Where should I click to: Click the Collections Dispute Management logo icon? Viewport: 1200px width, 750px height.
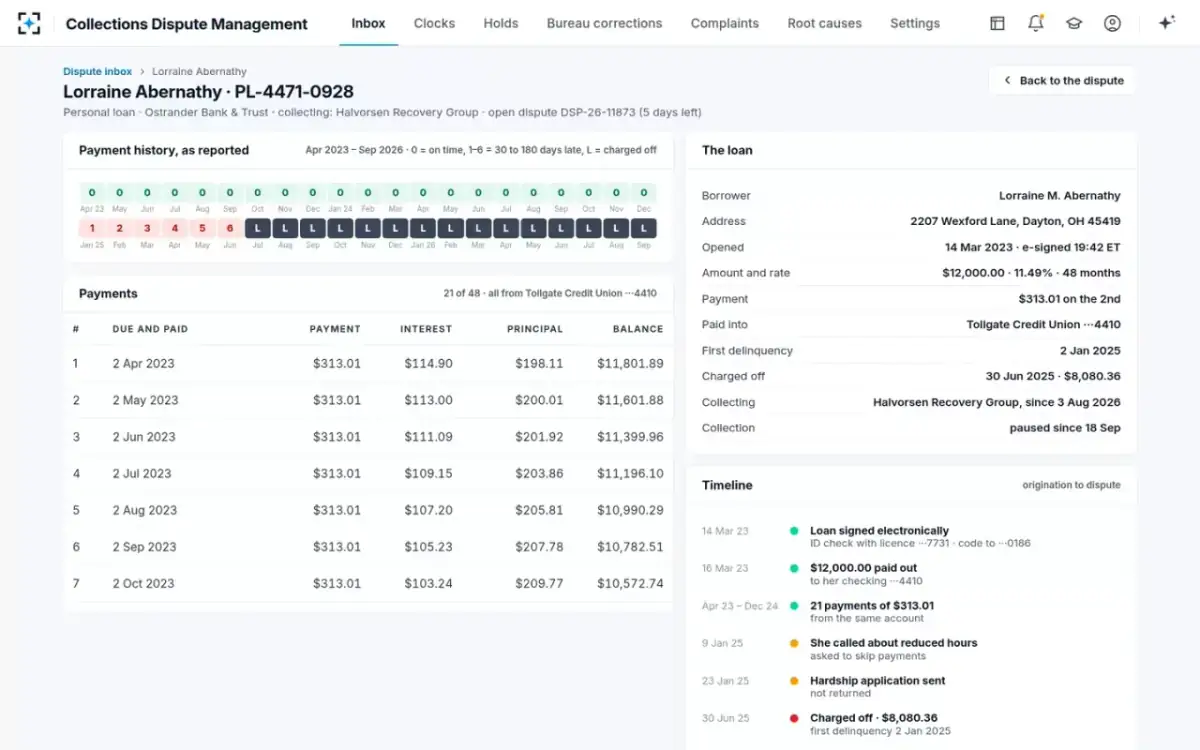(x=30, y=23)
